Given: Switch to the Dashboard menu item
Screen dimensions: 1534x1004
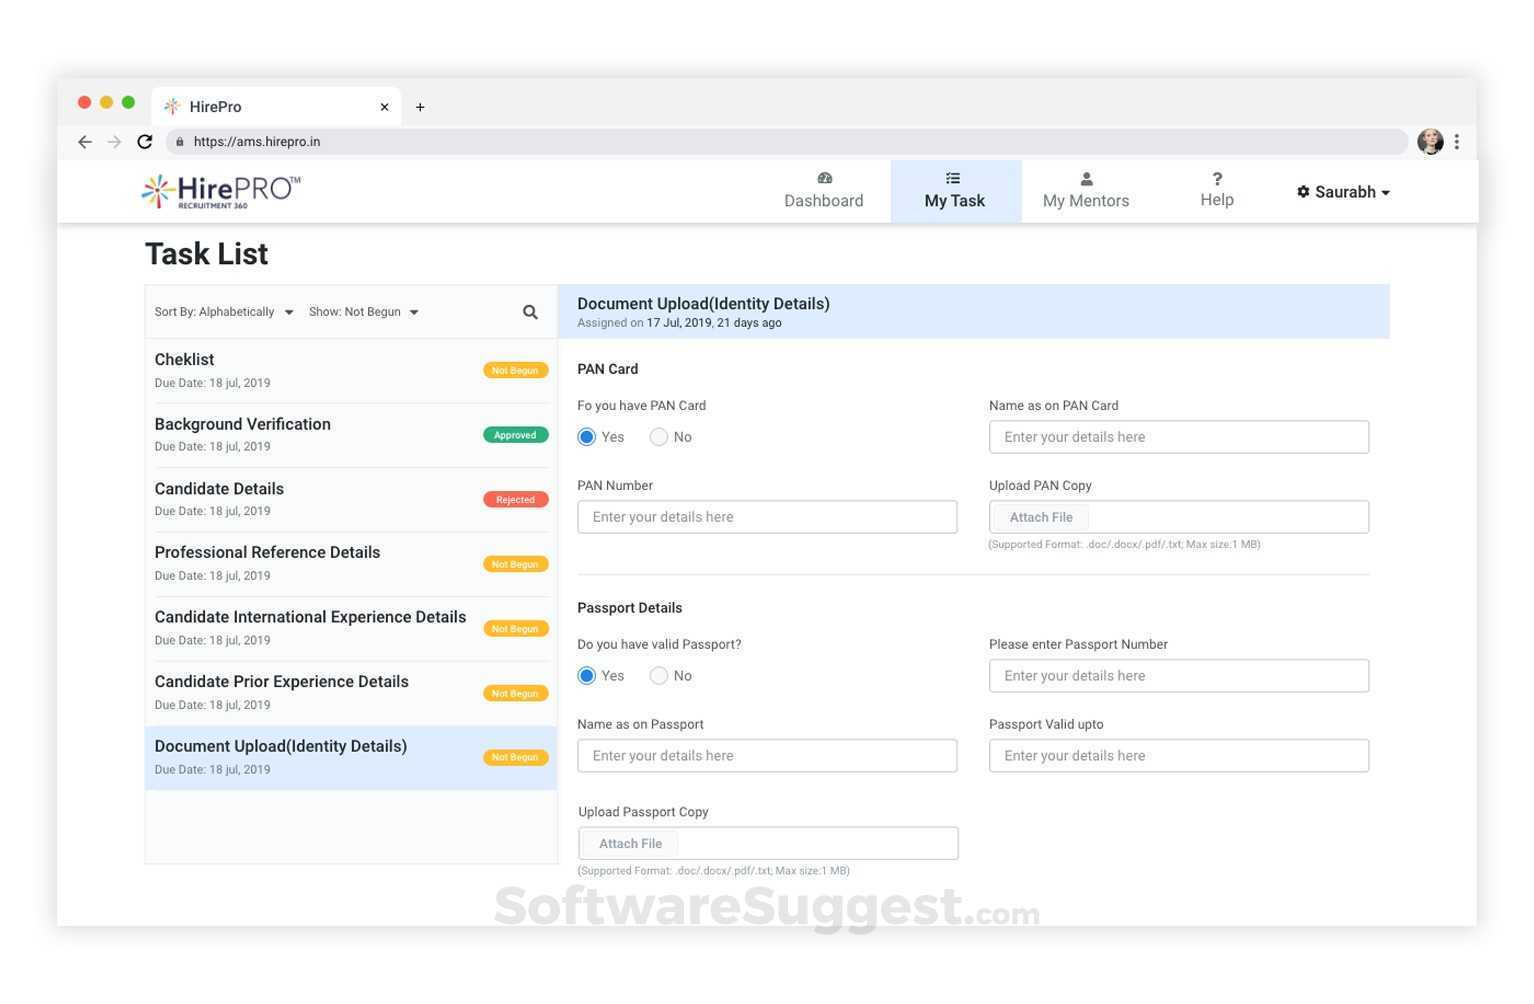Looking at the screenshot, I should point(823,200).
